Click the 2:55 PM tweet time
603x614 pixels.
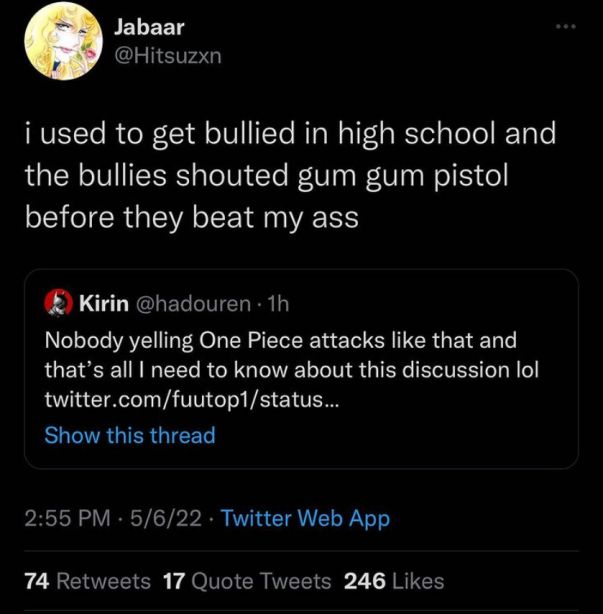[x=66, y=518]
